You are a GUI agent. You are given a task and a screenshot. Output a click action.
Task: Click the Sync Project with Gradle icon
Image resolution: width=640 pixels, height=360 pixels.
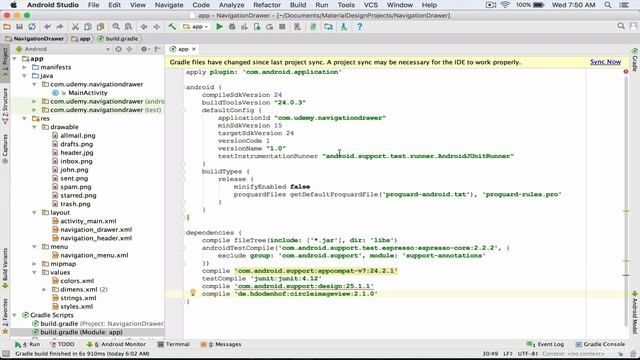pyautogui.click(x=313, y=27)
